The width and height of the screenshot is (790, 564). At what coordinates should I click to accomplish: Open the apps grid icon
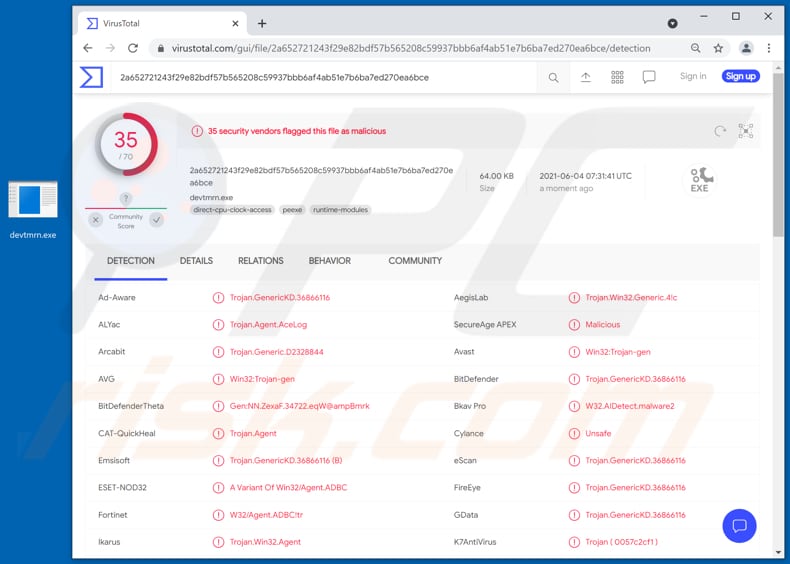617,77
